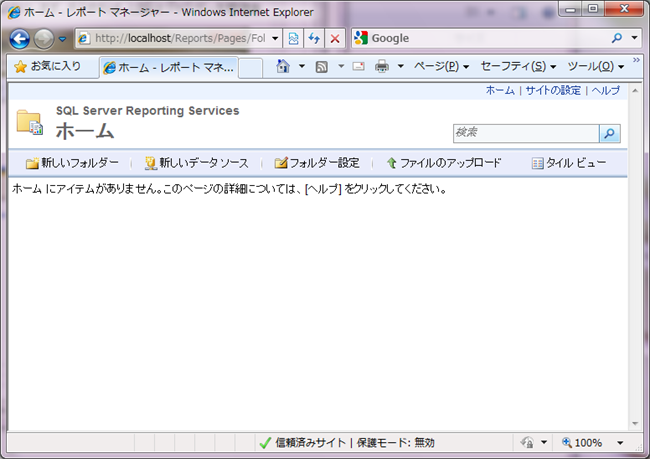This screenshot has width=650, height=459.
Task: Open フォルダー設定 folder settings
Action: tap(317, 163)
